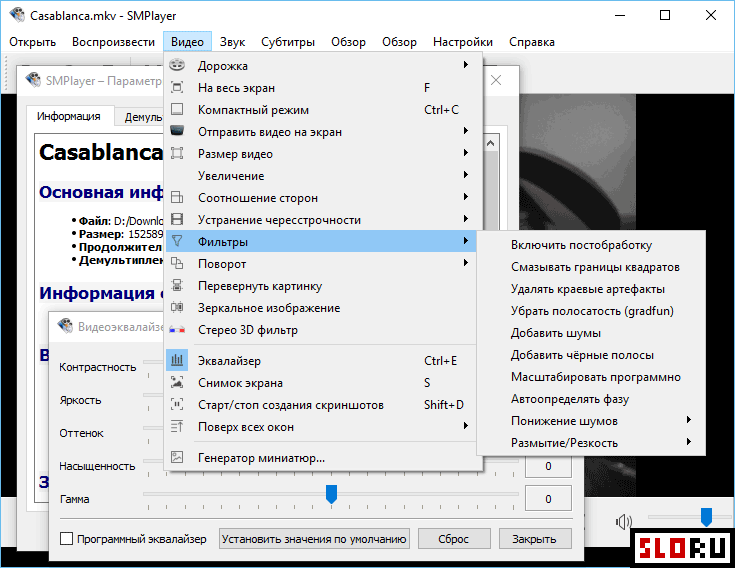Click the Гамма slider handle
This screenshot has width=735, height=568.
point(331,494)
